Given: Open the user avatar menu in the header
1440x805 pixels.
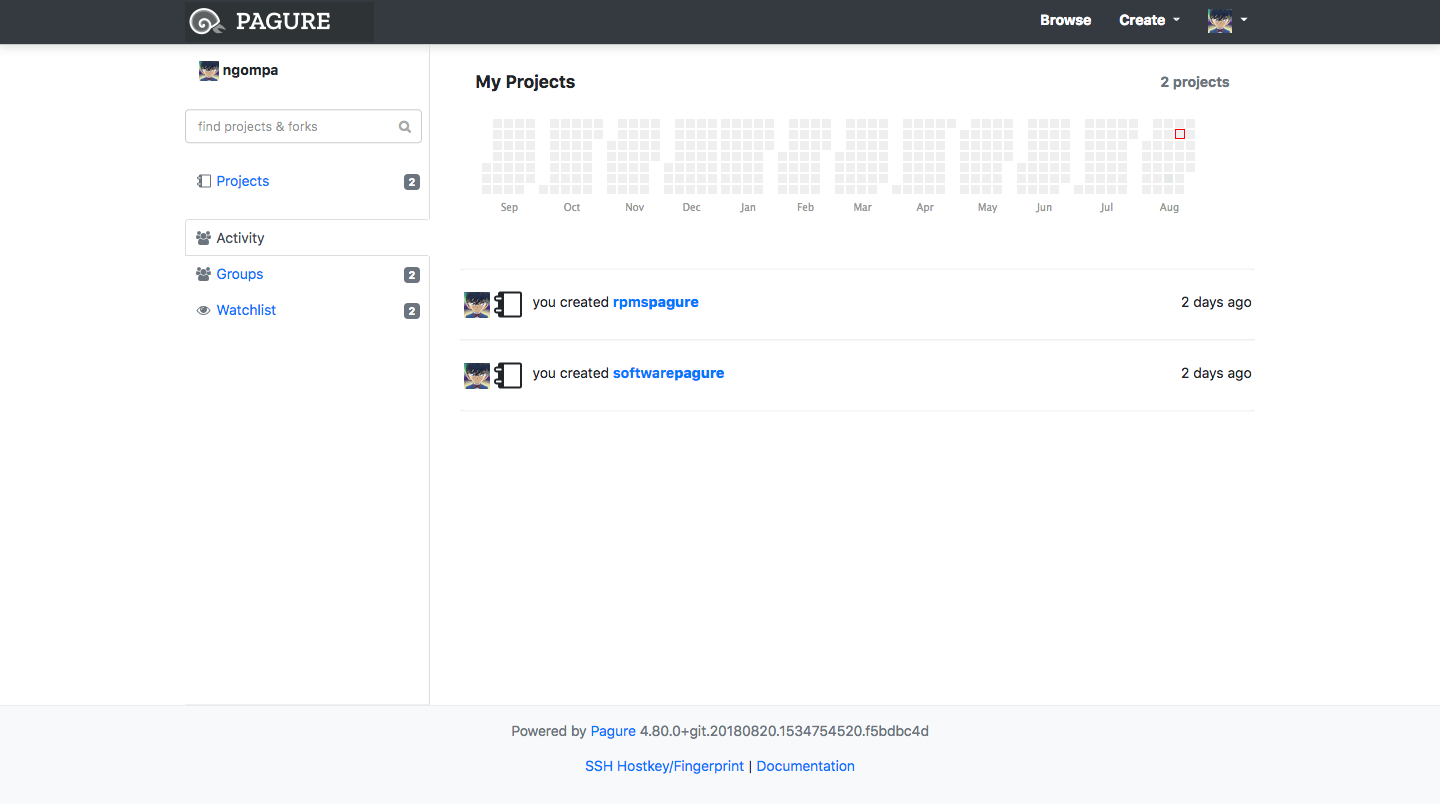Looking at the screenshot, I should tap(1227, 20).
